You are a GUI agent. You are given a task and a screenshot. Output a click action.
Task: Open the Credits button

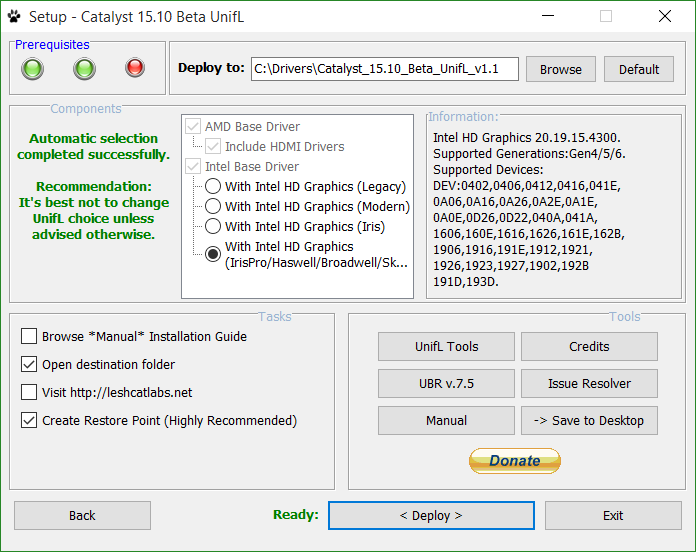[x=589, y=347]
